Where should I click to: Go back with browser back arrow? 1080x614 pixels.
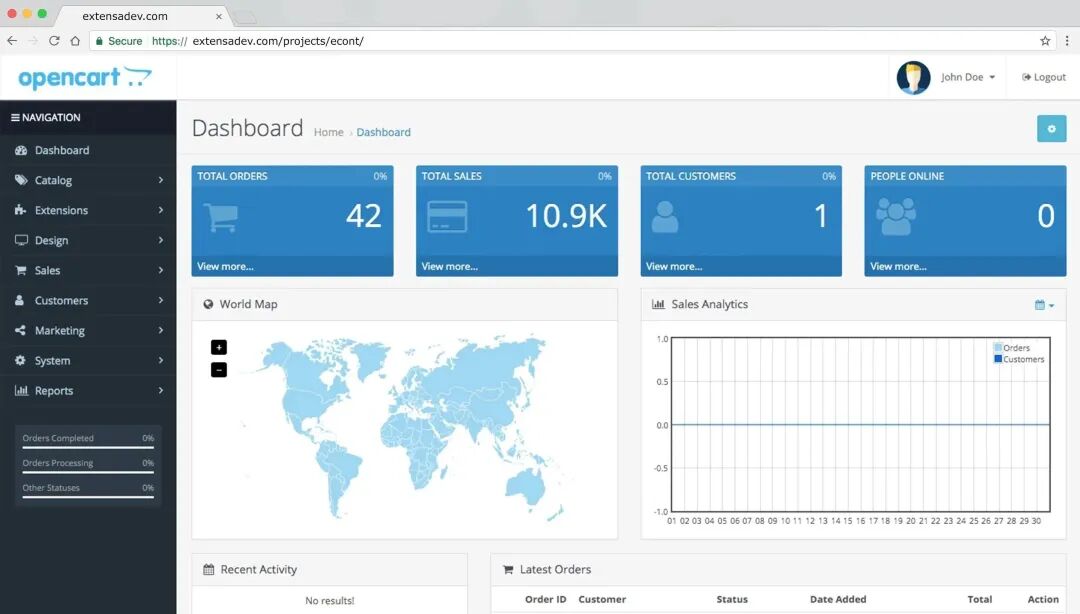(12, 41)
